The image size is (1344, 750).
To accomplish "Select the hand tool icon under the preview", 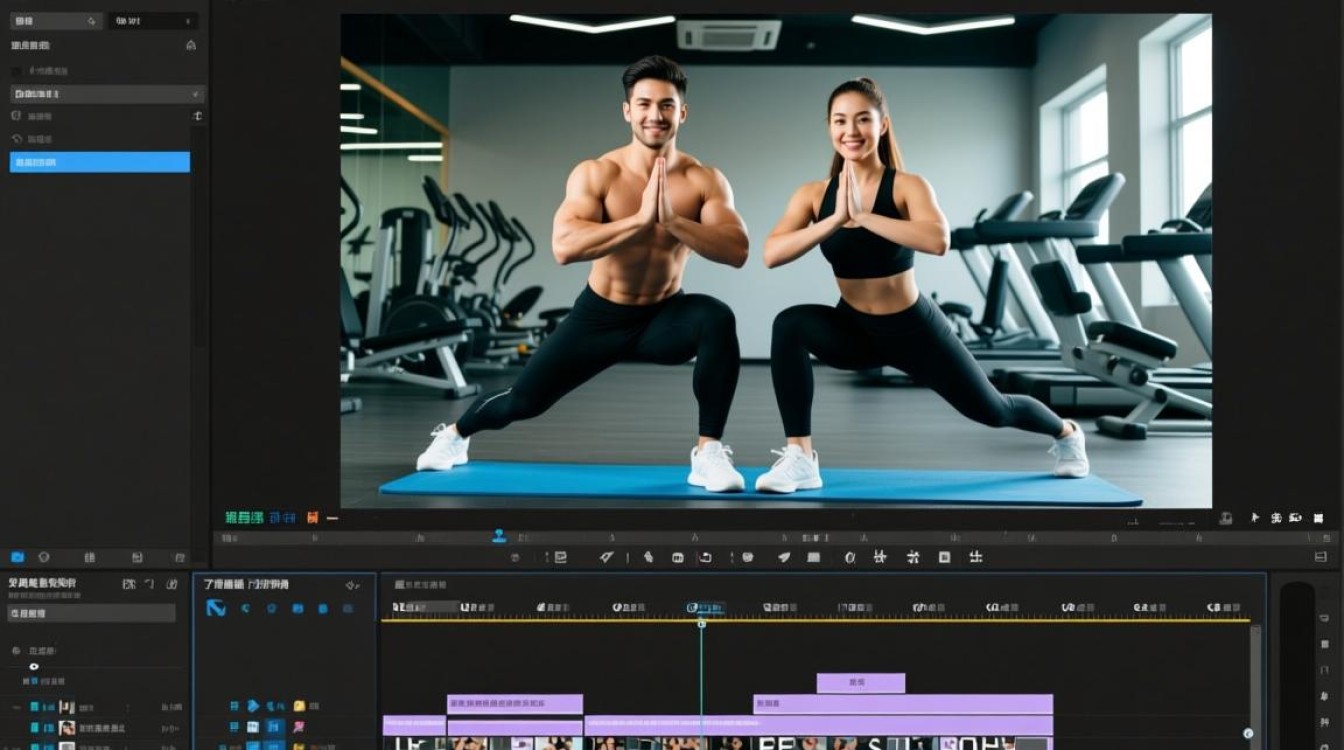I will [x=648, y=557].
